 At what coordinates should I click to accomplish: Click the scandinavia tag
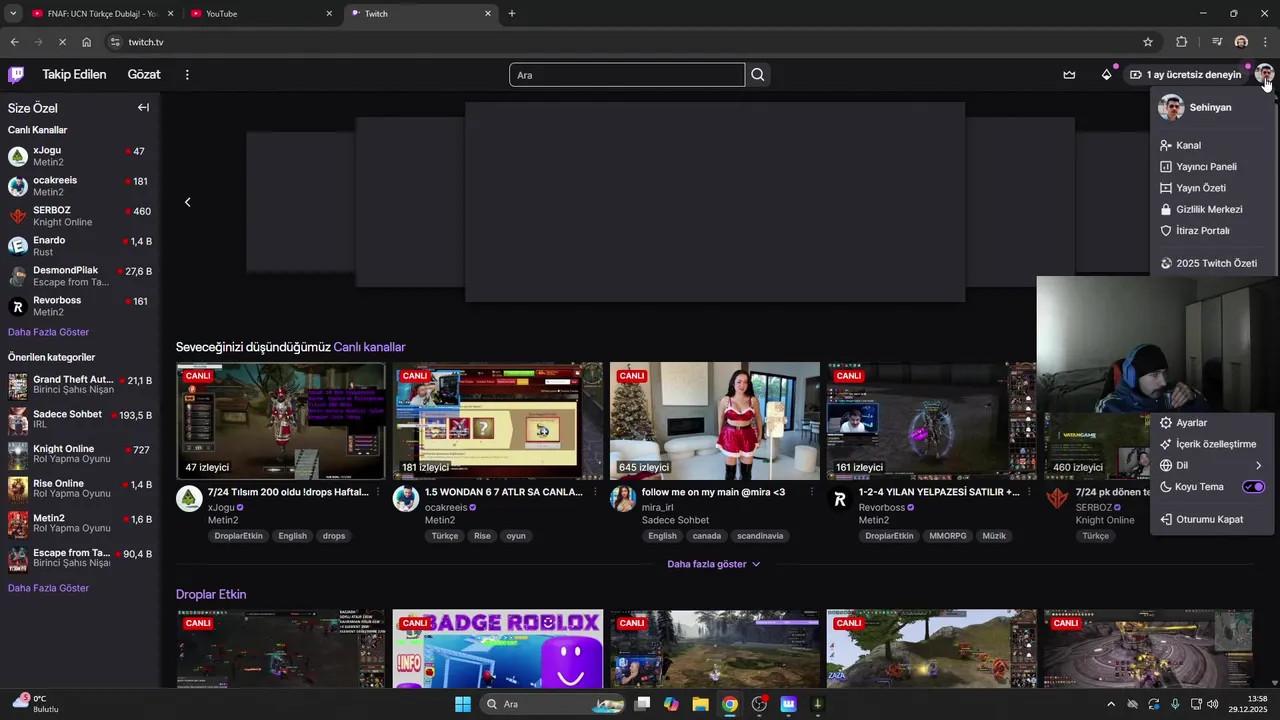[760, 536]
